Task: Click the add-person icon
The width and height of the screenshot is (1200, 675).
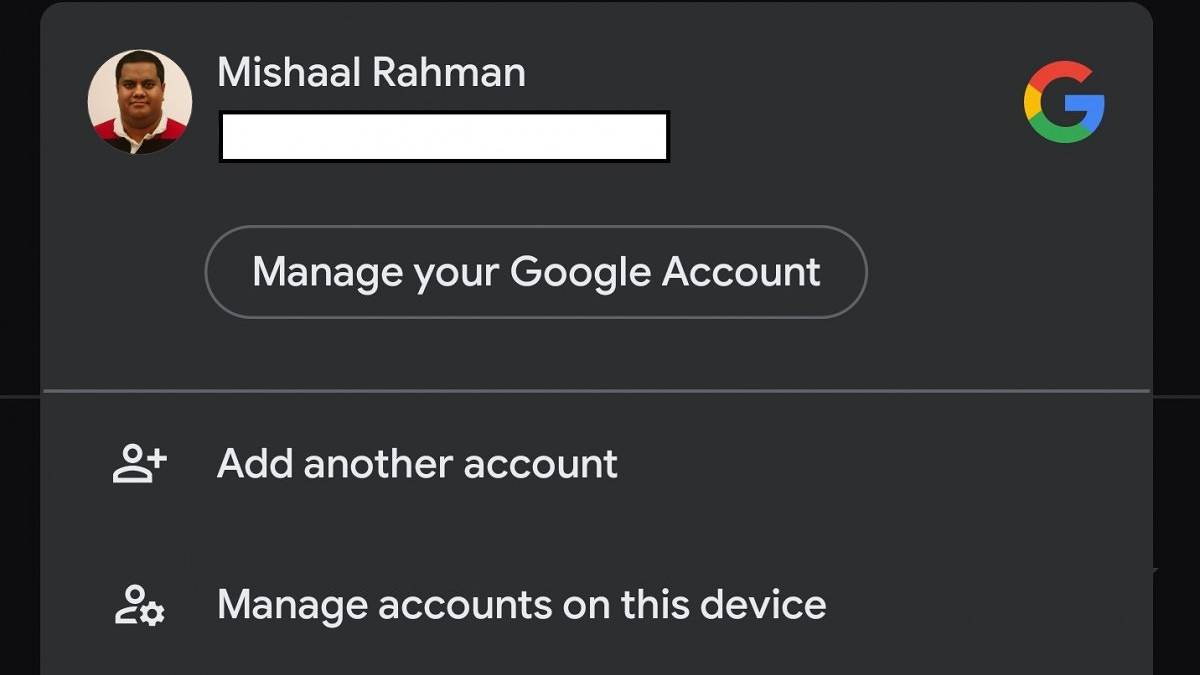Action: click(139, 464)
